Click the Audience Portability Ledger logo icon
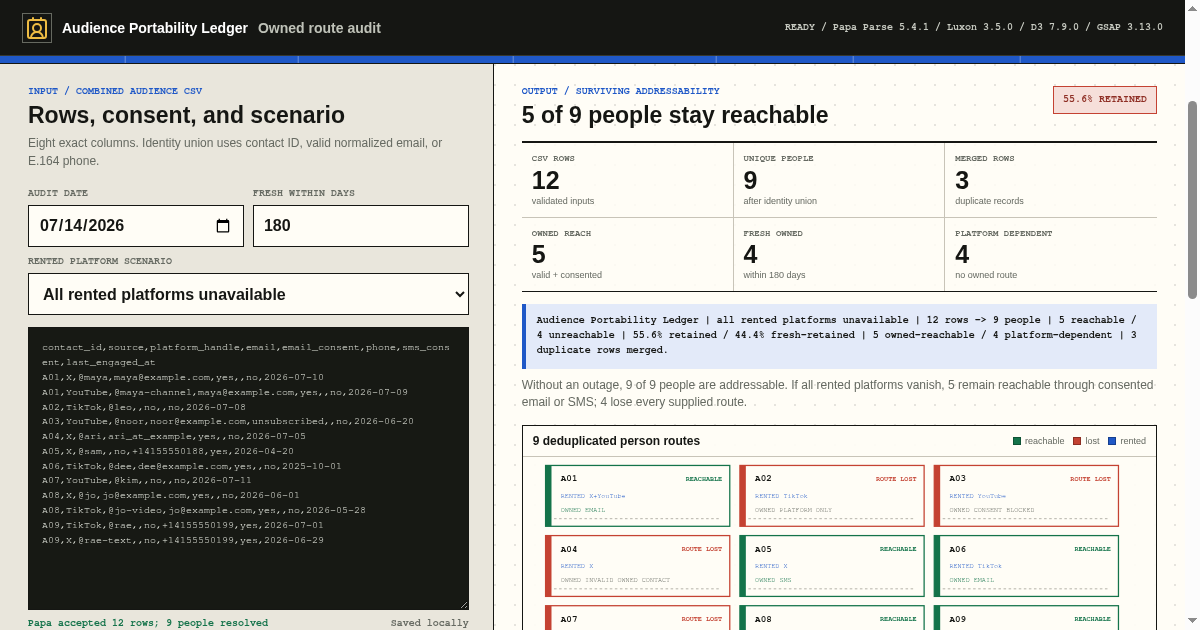 37,28
